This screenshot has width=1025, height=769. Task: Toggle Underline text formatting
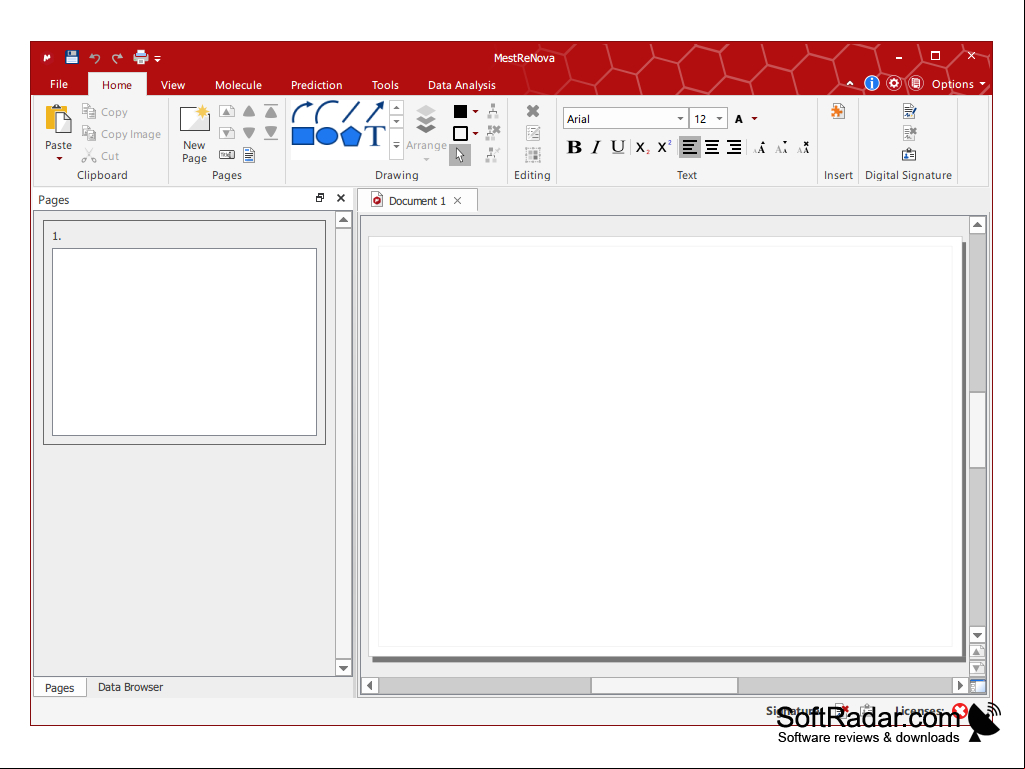(618, 147)
